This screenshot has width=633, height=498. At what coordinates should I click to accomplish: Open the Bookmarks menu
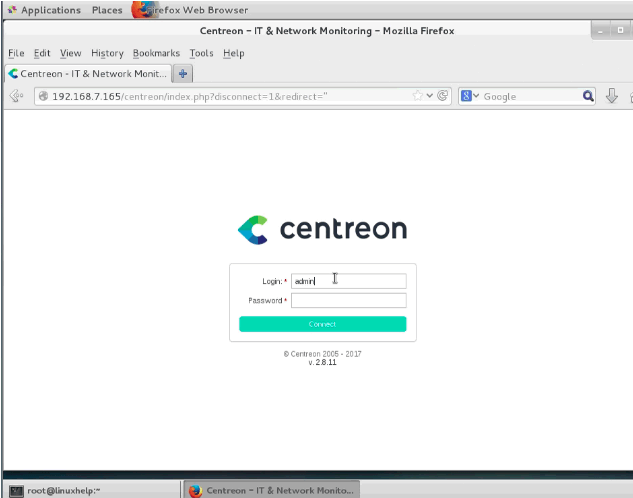(156, 53)
